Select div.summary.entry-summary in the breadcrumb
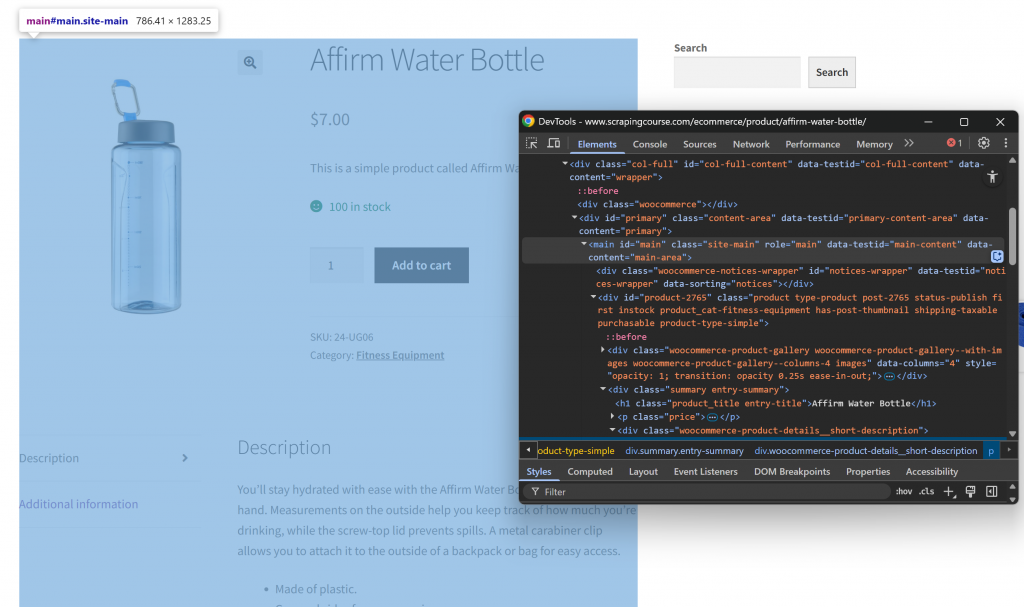The image size is (1024, 607). tap(684, 451)
